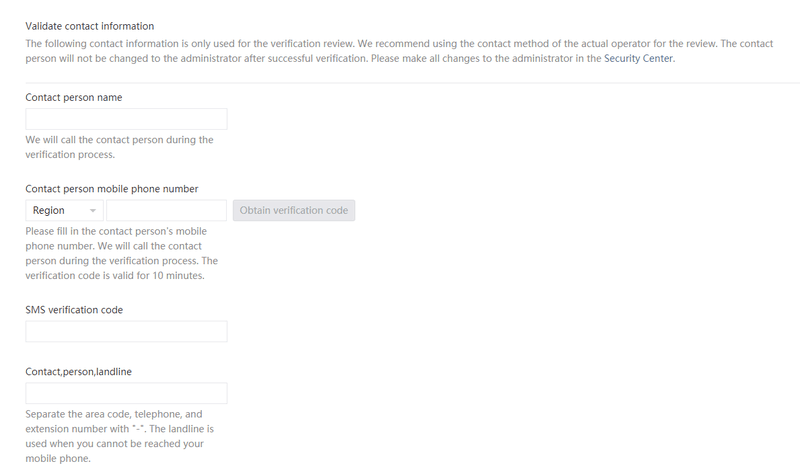The height and width of the screenshot is (474, 800).
Task: Focus the mobile phone number text box
Action: [166, 210]
